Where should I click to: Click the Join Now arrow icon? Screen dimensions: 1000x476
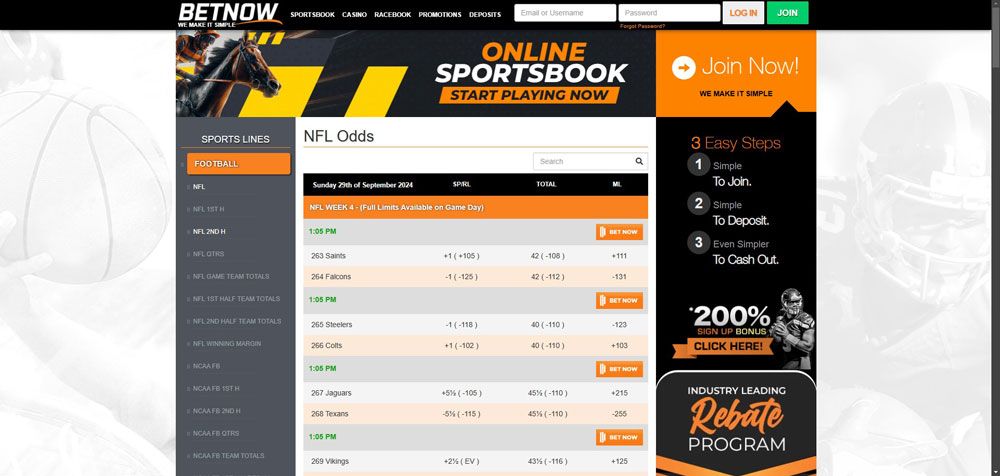click(683, 68)
